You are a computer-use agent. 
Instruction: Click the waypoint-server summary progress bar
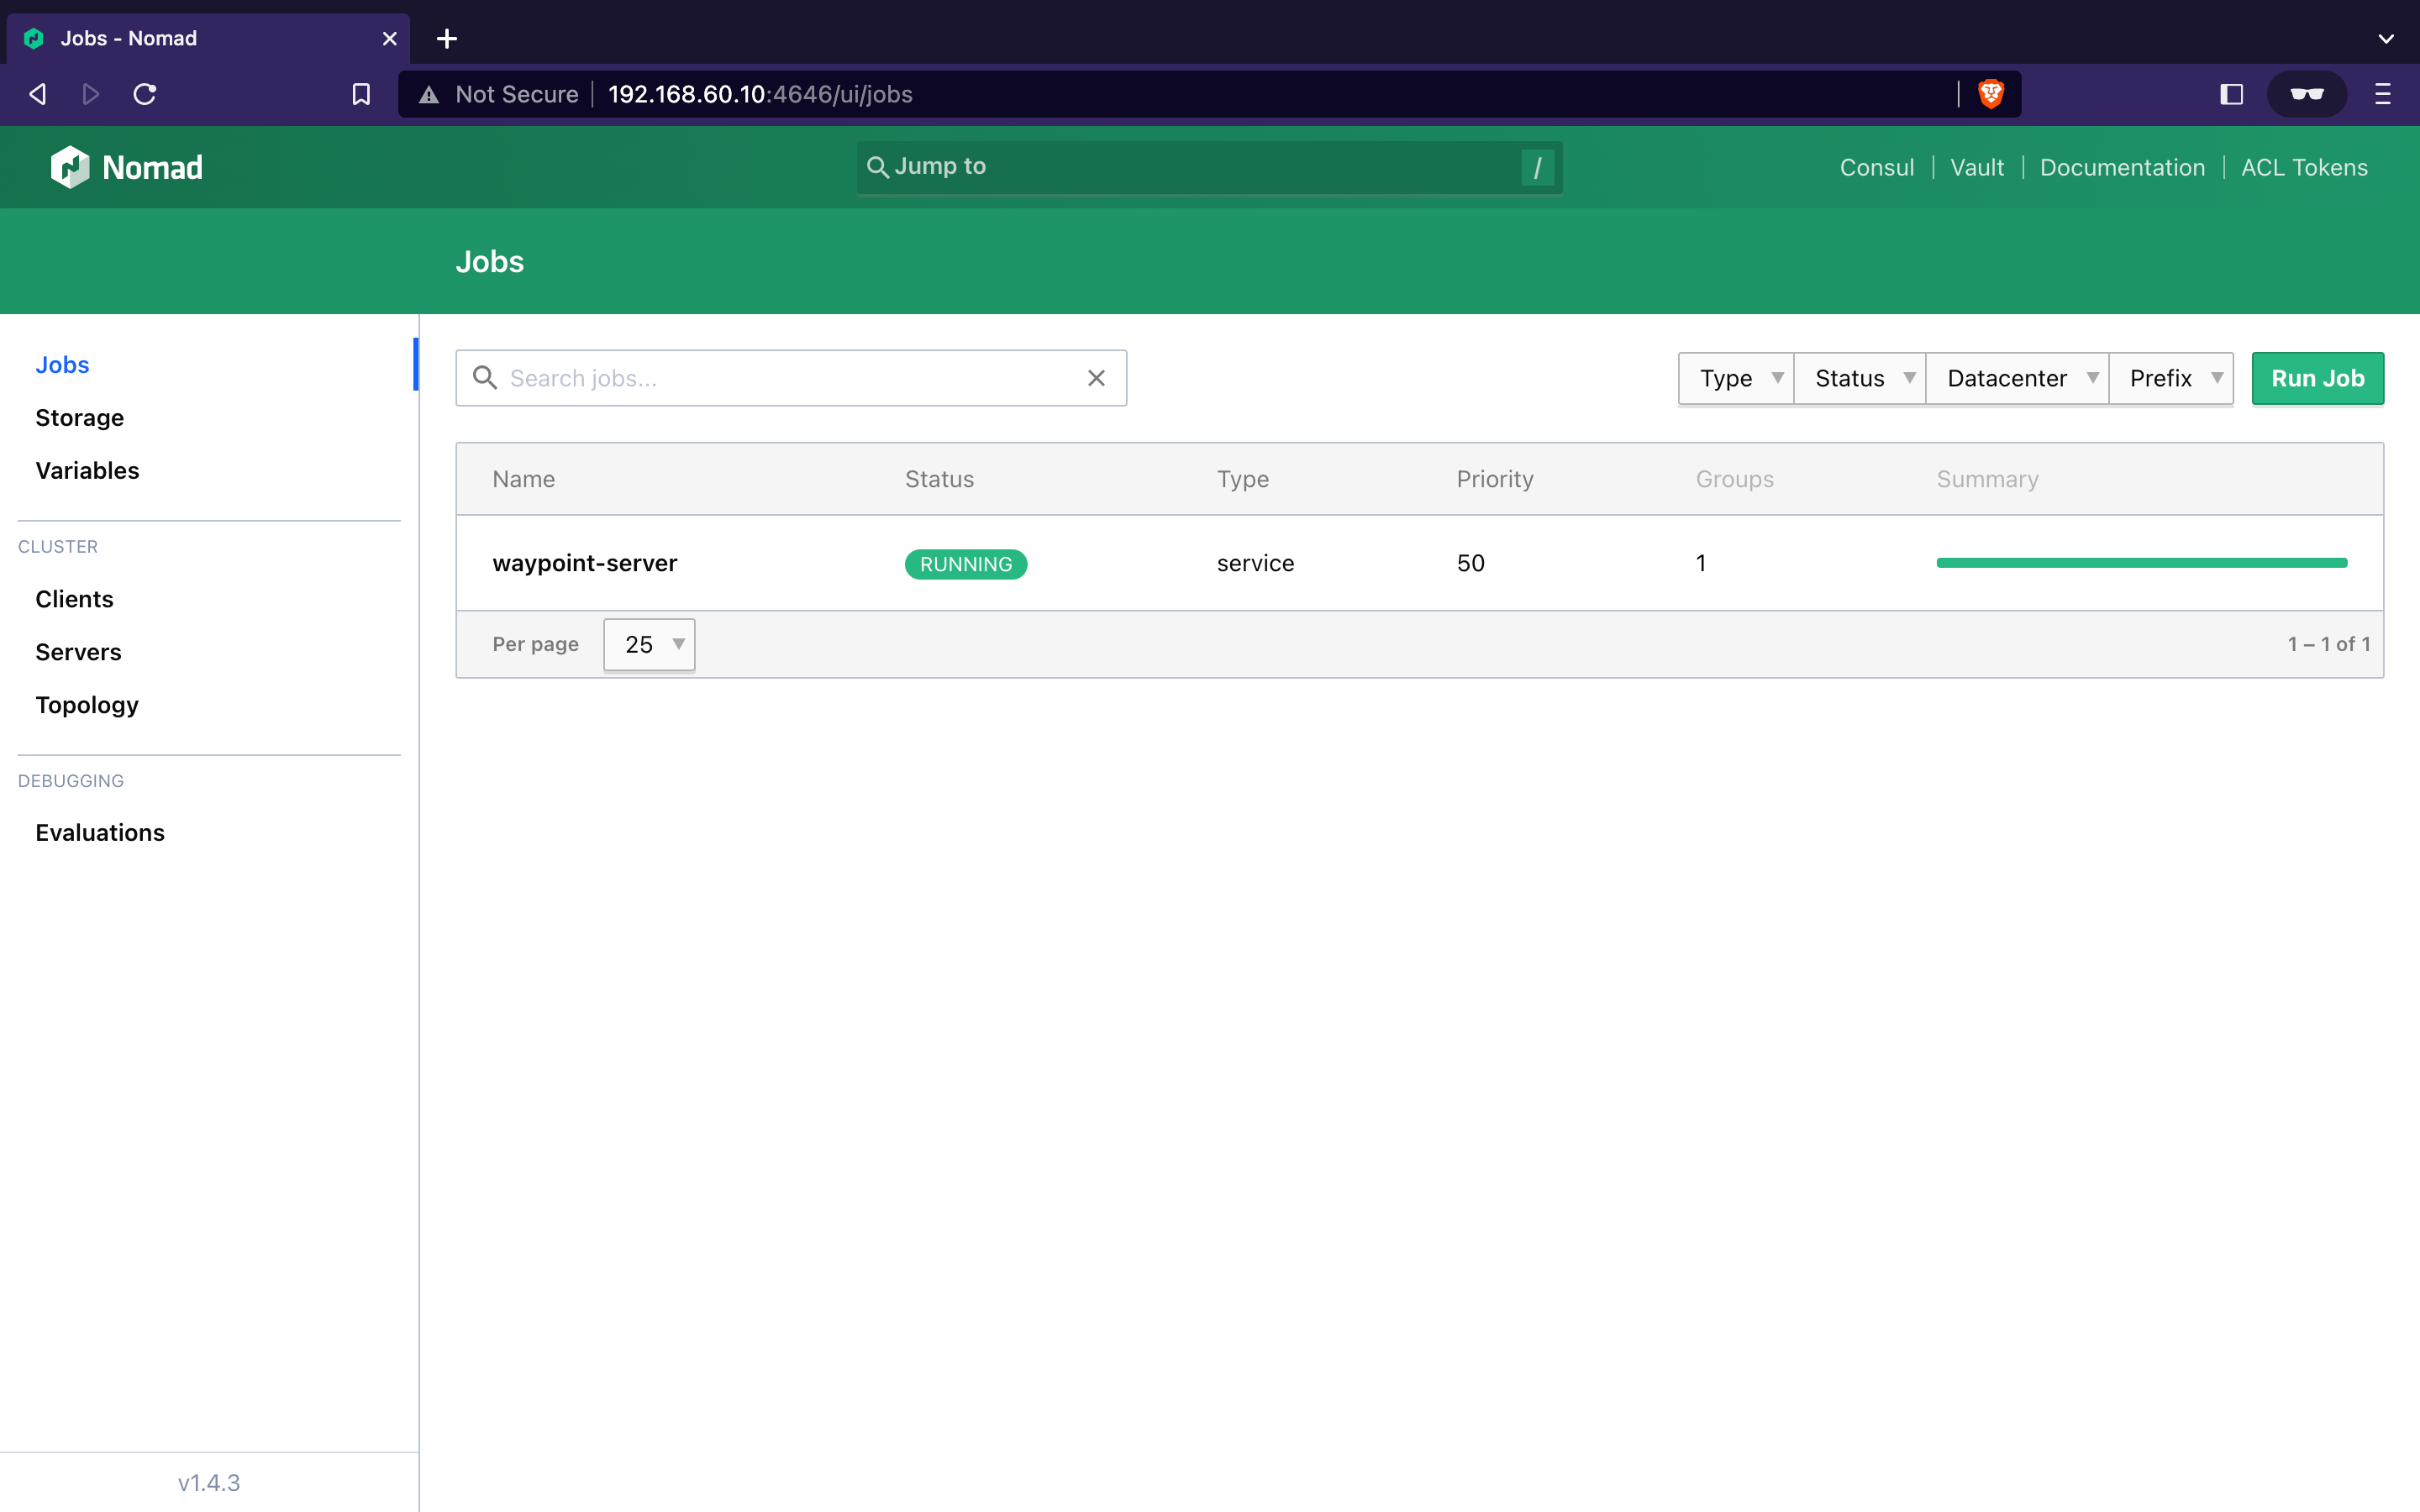(2141, 563)
